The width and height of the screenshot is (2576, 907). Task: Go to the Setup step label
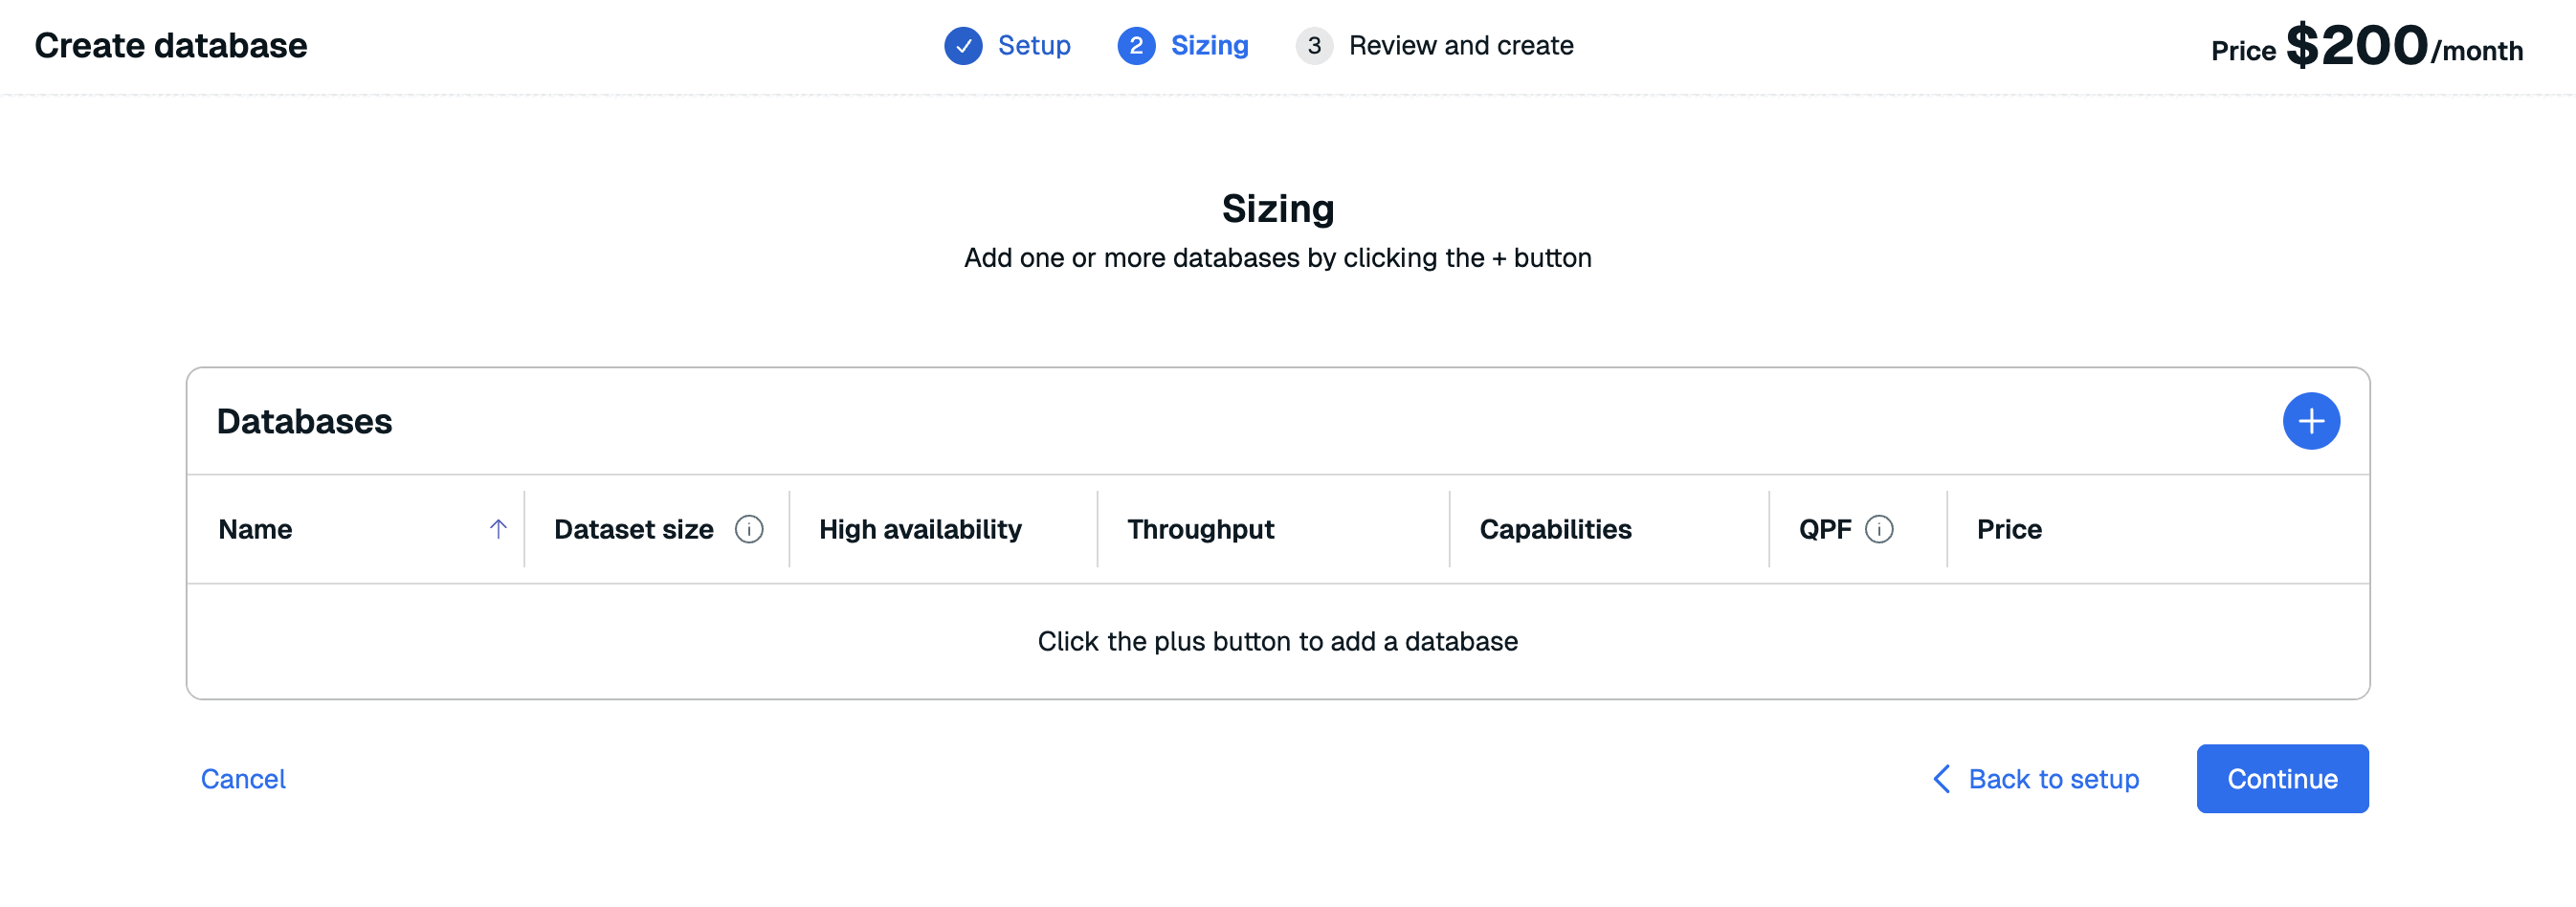pos(1034,46)
